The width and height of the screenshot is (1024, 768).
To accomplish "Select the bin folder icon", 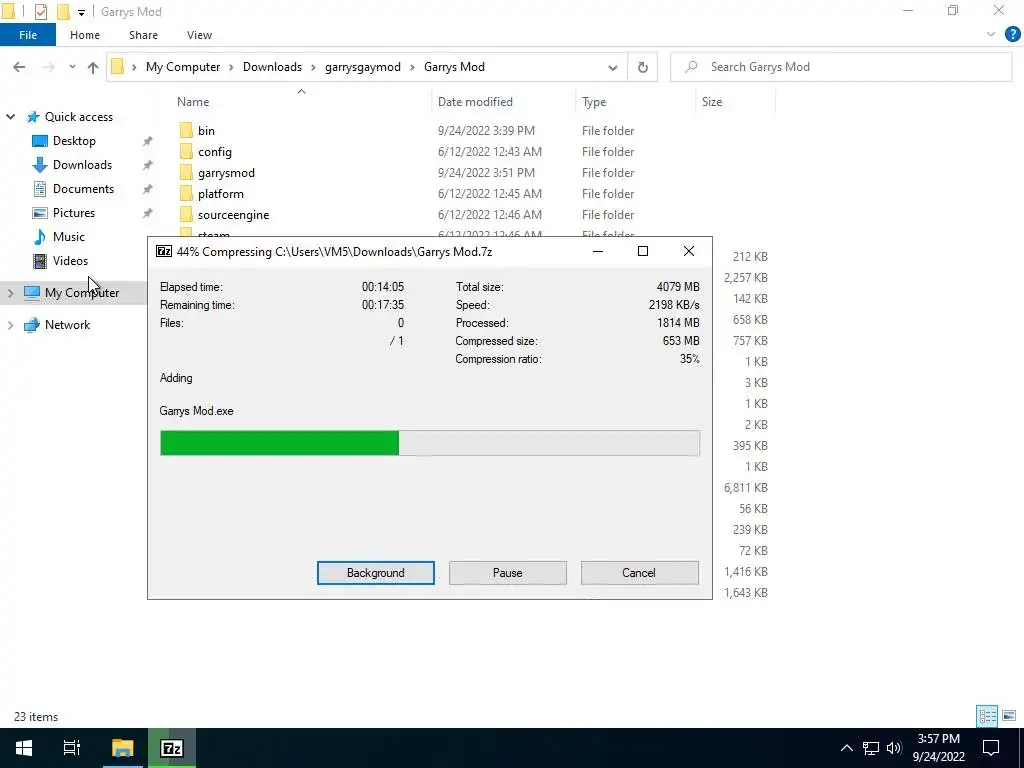I will (x=186, y=131).
